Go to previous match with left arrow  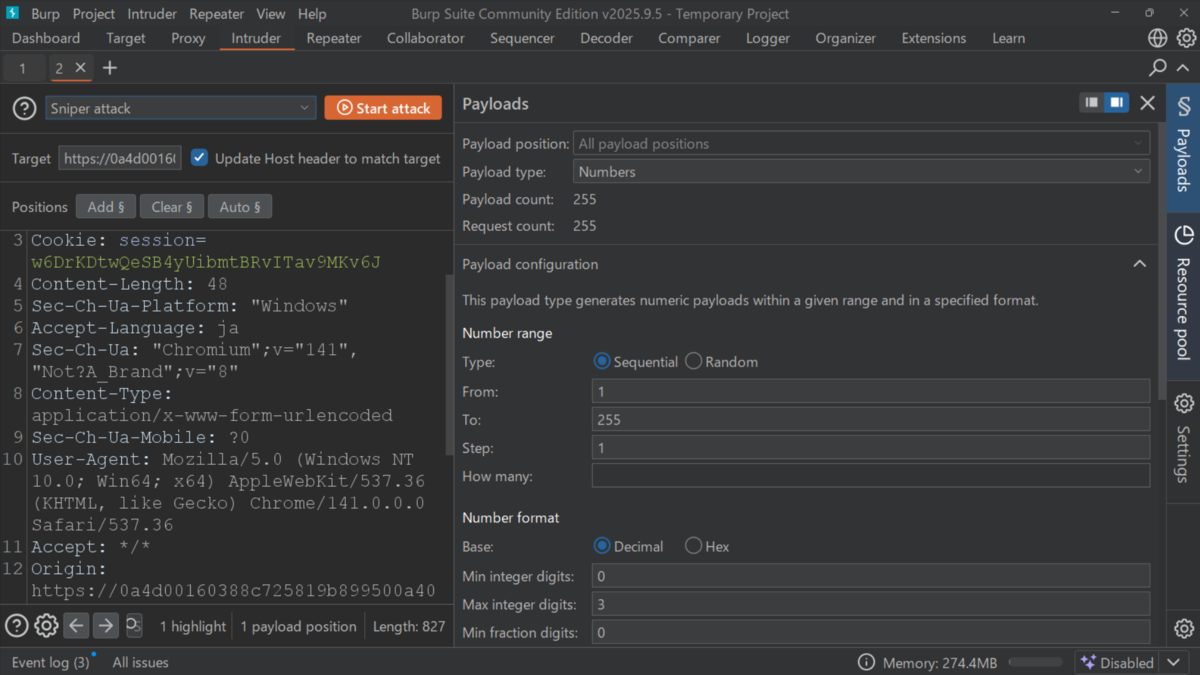(76, 626)
